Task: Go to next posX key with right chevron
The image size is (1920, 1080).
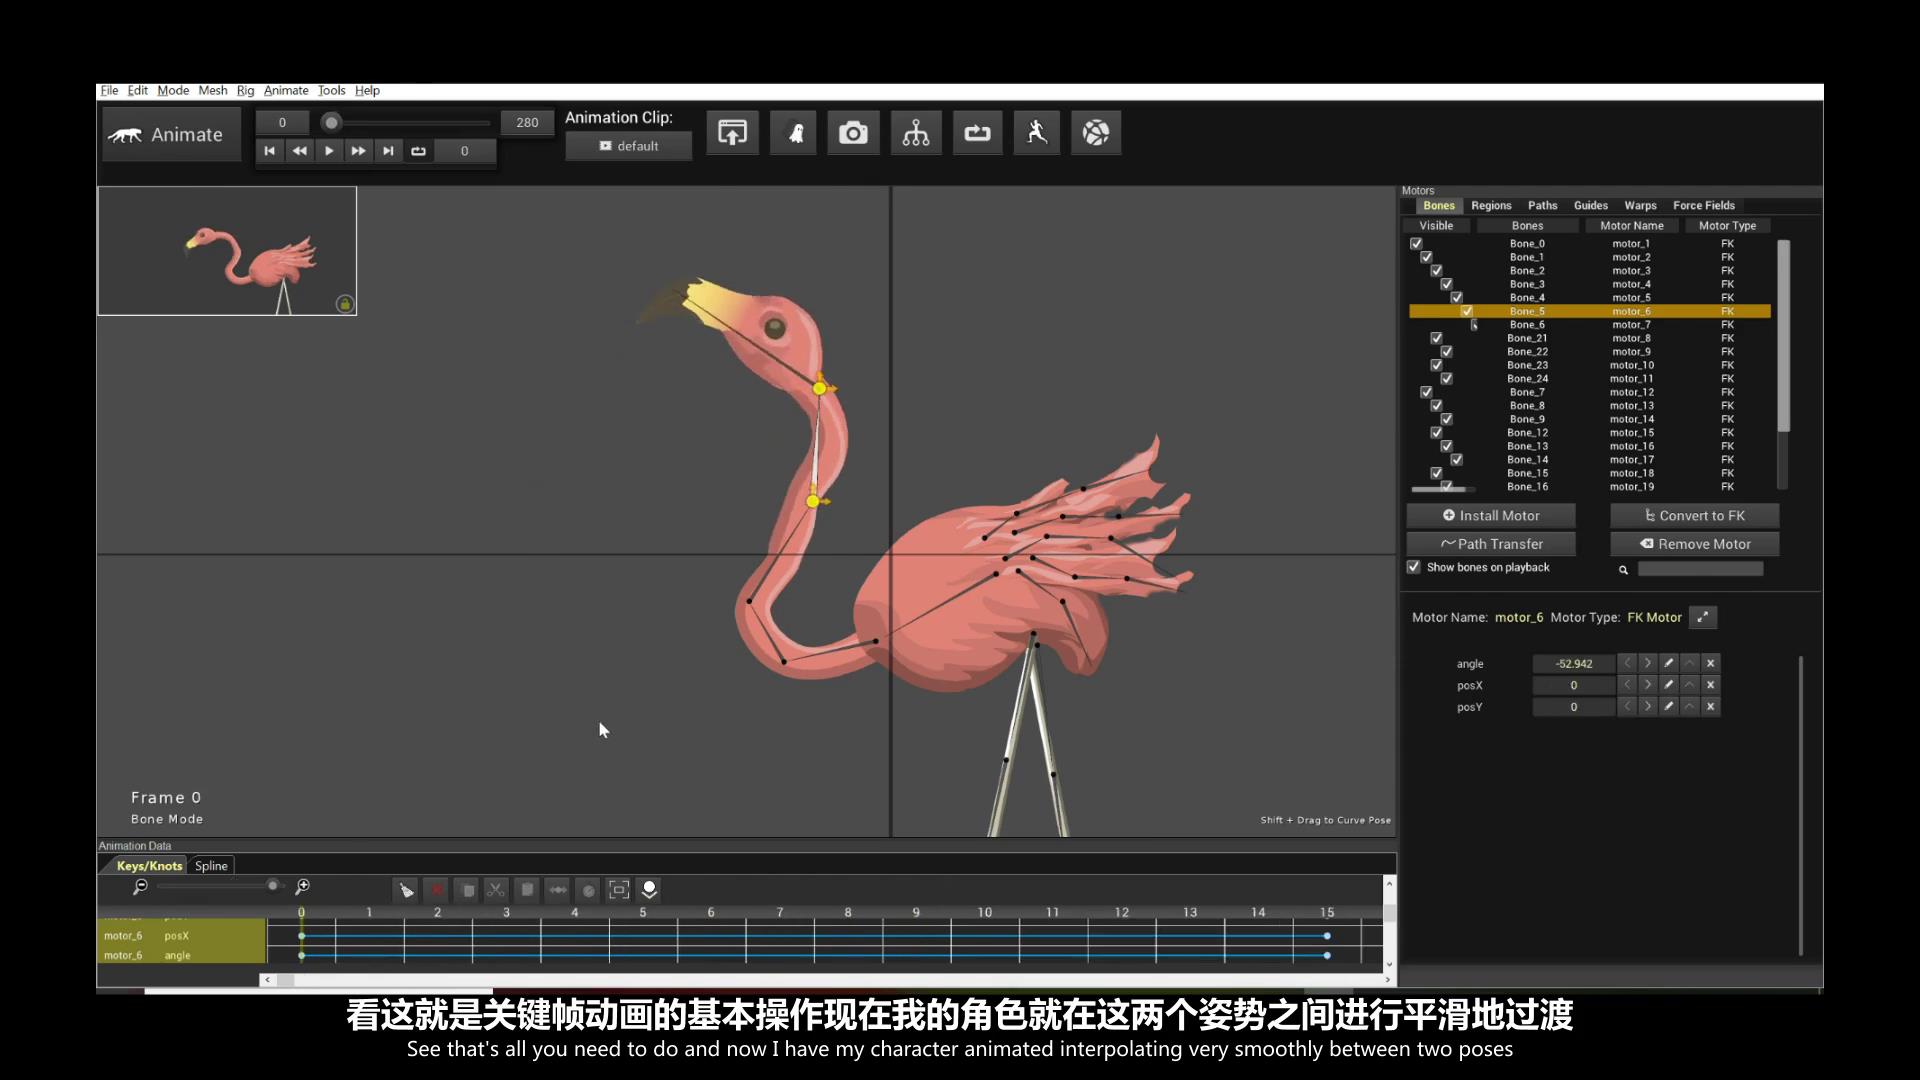Action: point(1648,685)
